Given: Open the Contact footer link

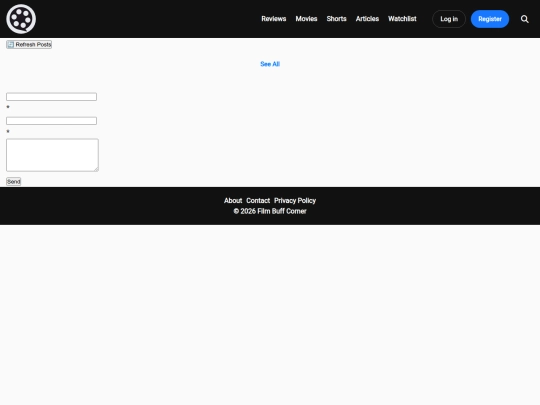Looking at the screenshot, I should 258,200.
